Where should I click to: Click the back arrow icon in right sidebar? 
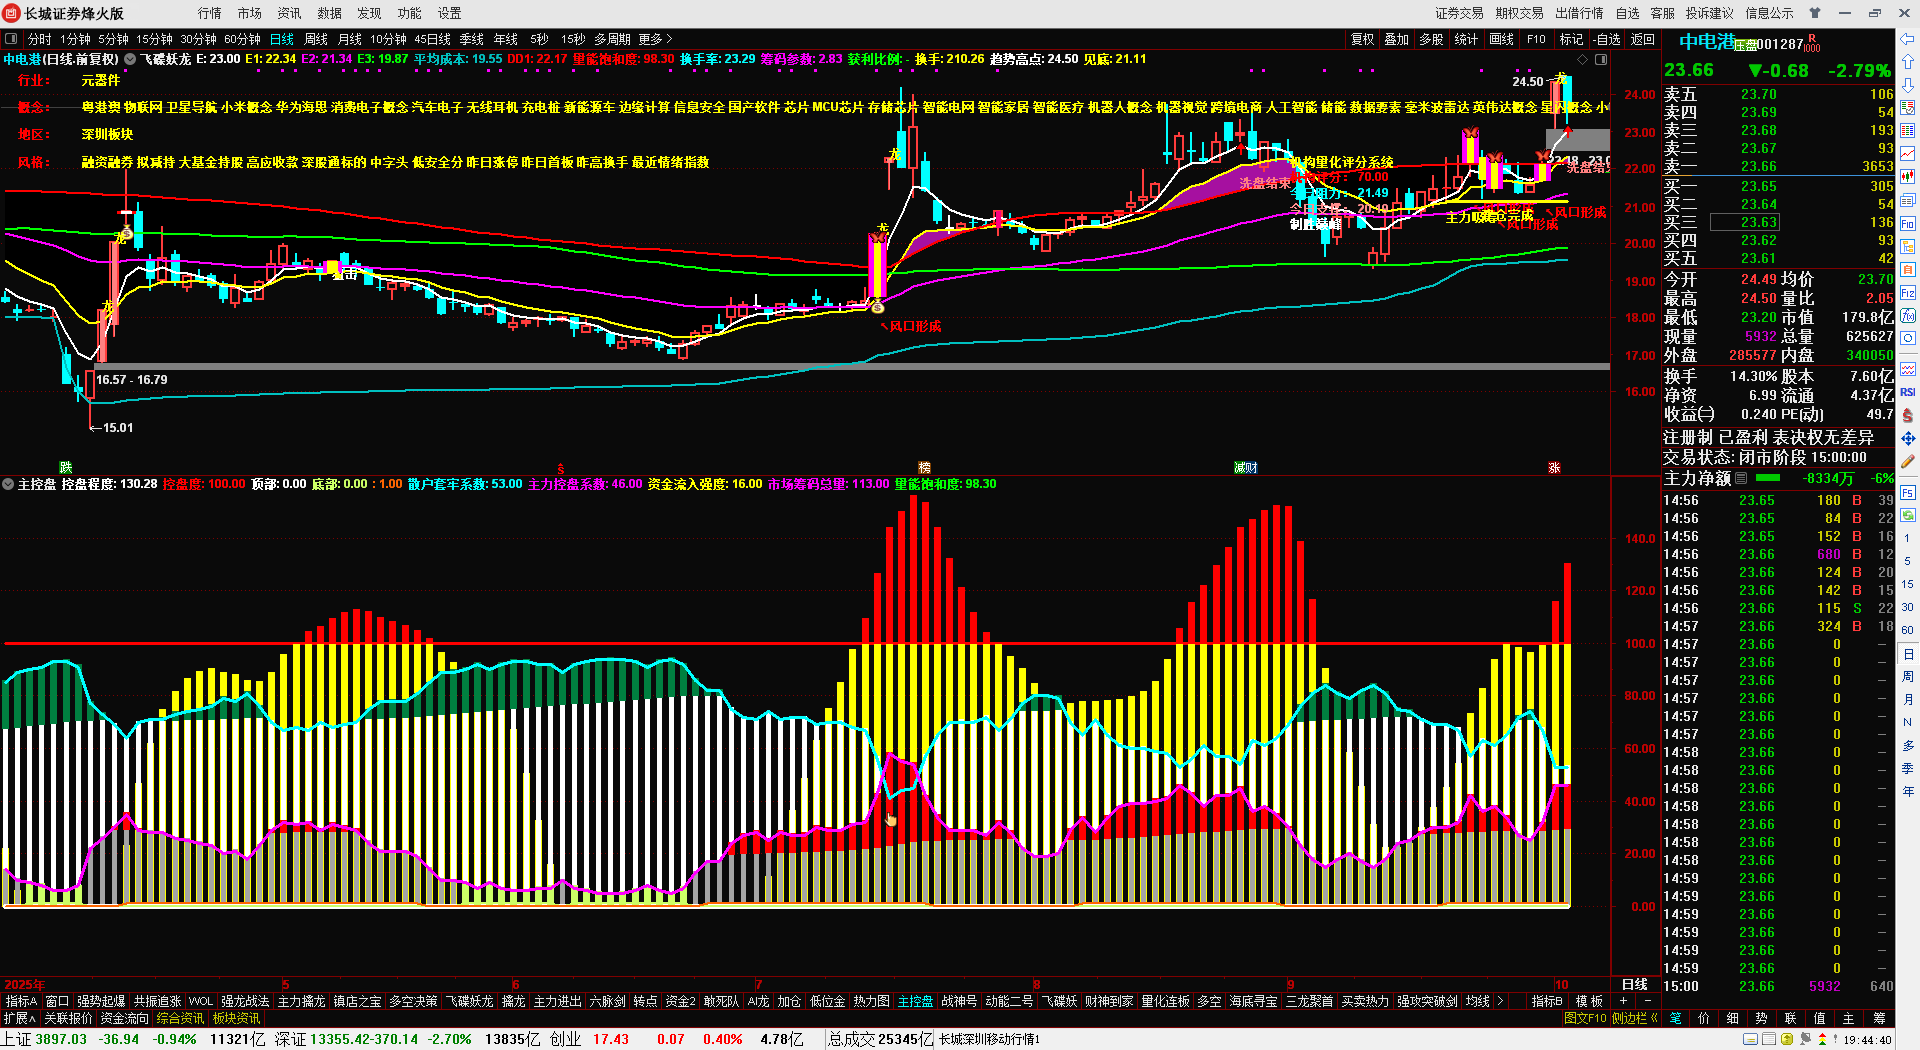coord(1908,39)
